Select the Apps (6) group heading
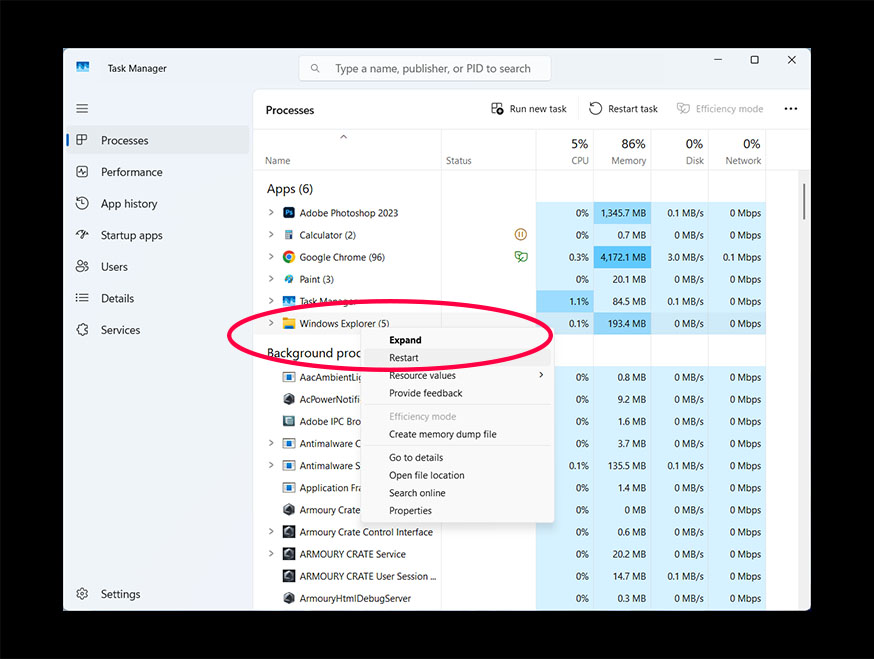This screenshot has height=659, width=874. 290,189
